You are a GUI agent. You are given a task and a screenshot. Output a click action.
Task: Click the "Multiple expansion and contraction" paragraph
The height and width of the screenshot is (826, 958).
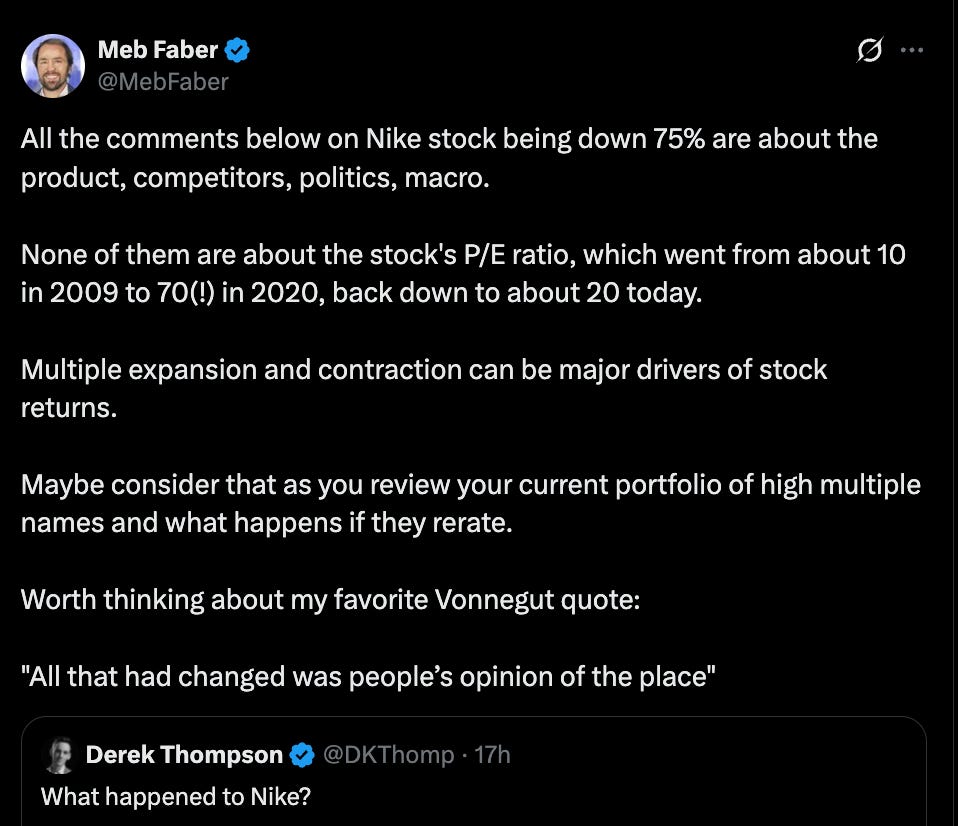tap(424, 389)
